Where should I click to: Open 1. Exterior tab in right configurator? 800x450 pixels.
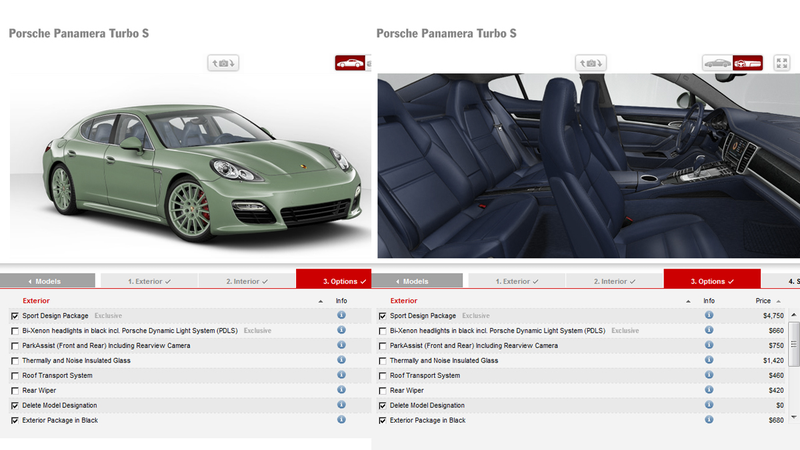516,281
